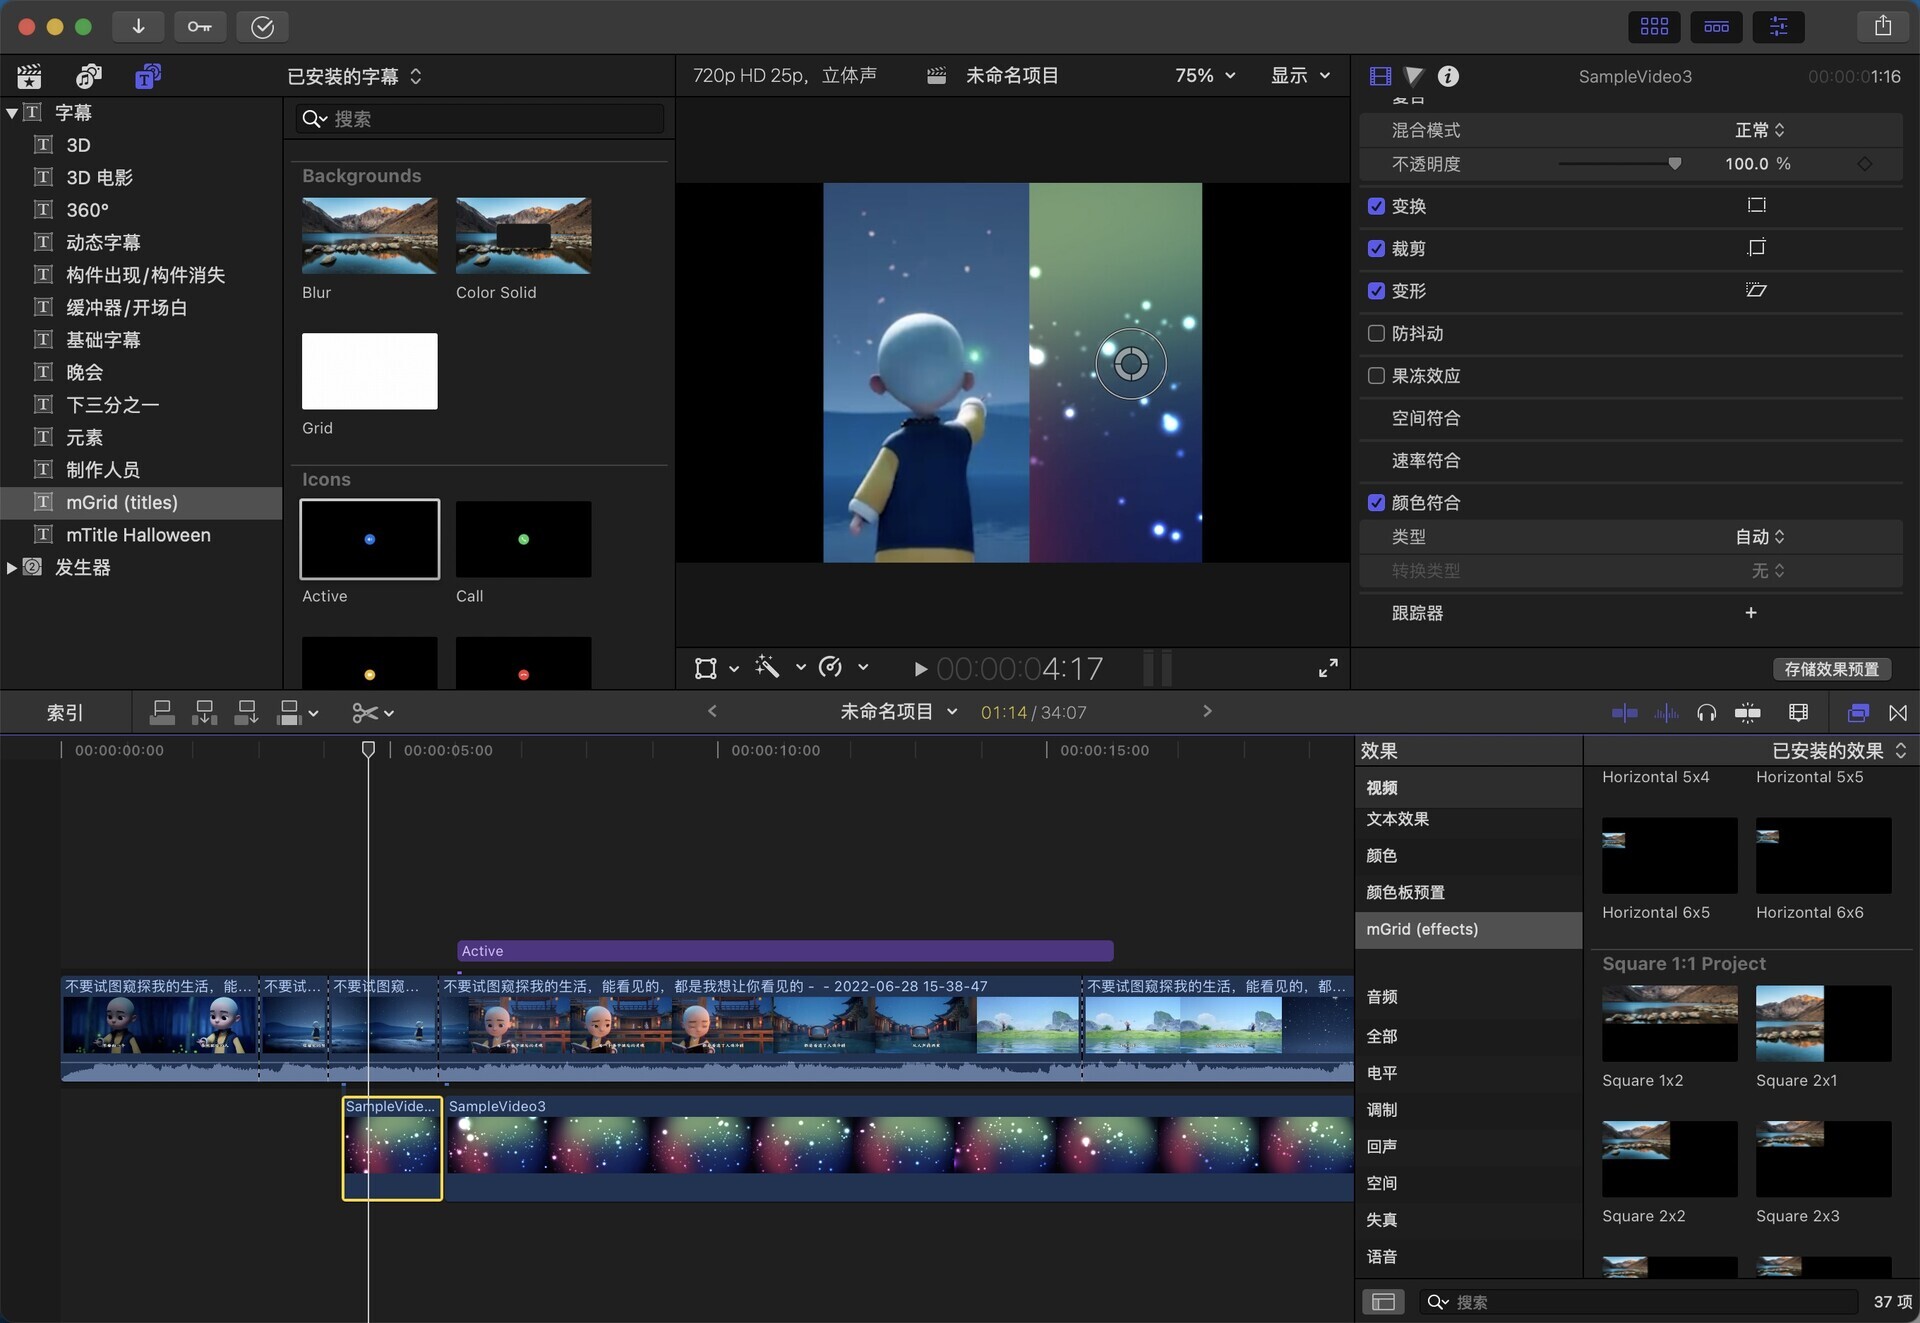Image resolution: width=1920 pixels, height=1323 pixels.
Task: Click the titles search field
Action: click(480, 118)
